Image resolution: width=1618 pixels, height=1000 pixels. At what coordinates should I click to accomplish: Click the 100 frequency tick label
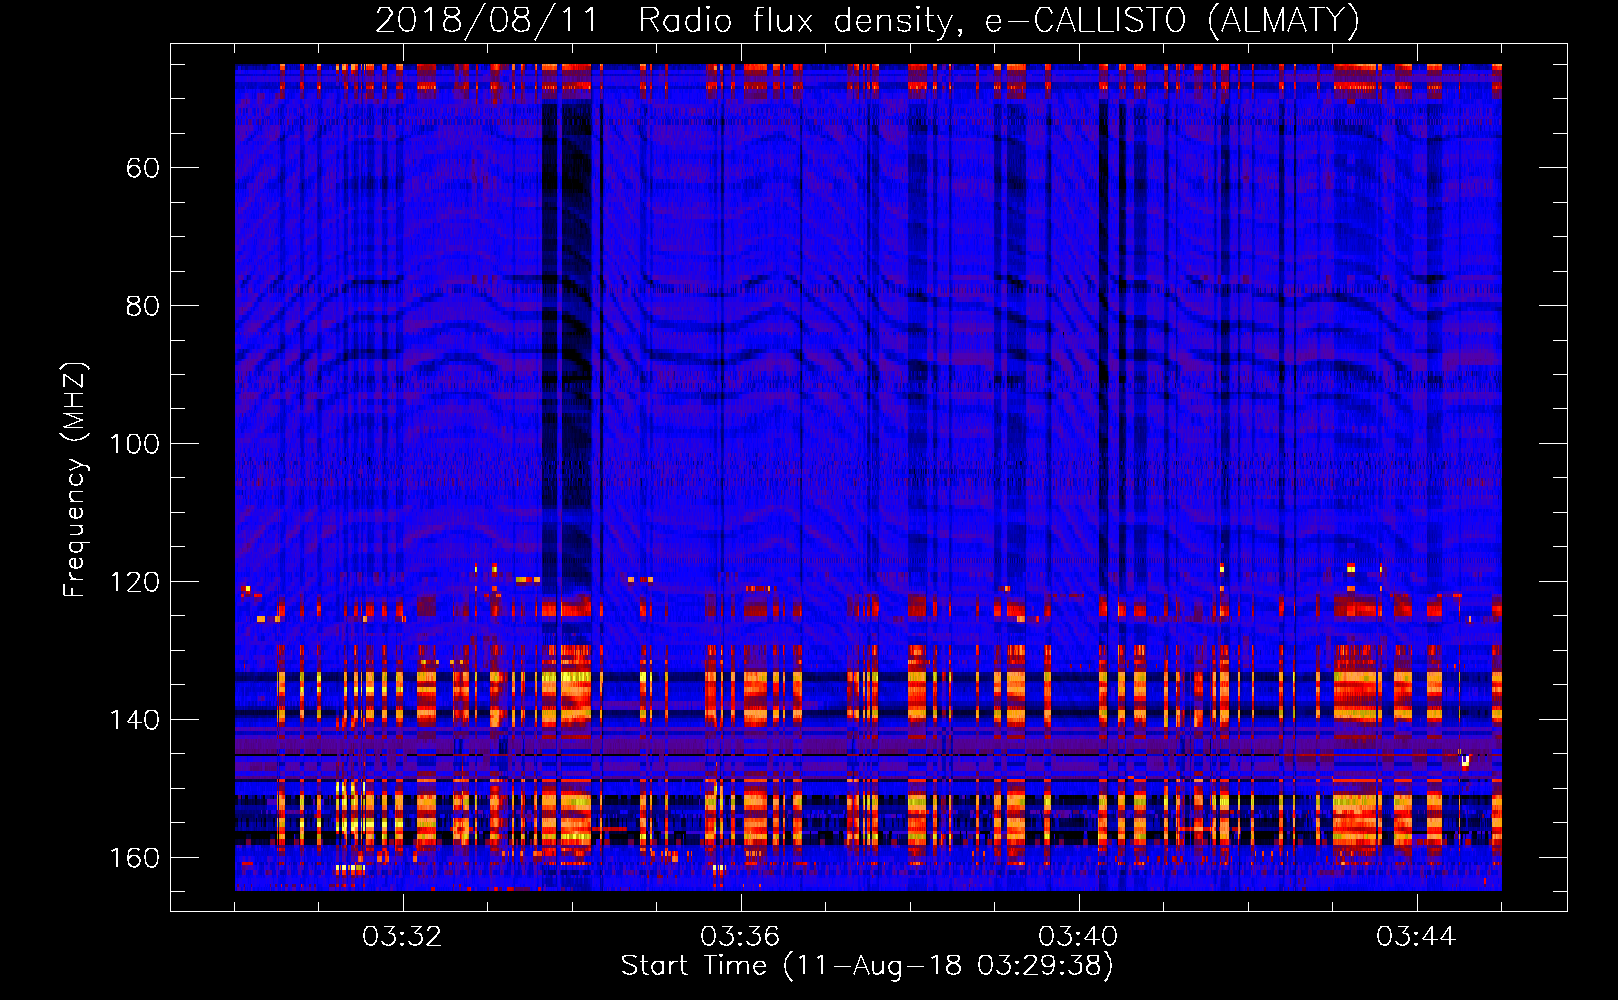pyautogui.click(x=135, y=444)
